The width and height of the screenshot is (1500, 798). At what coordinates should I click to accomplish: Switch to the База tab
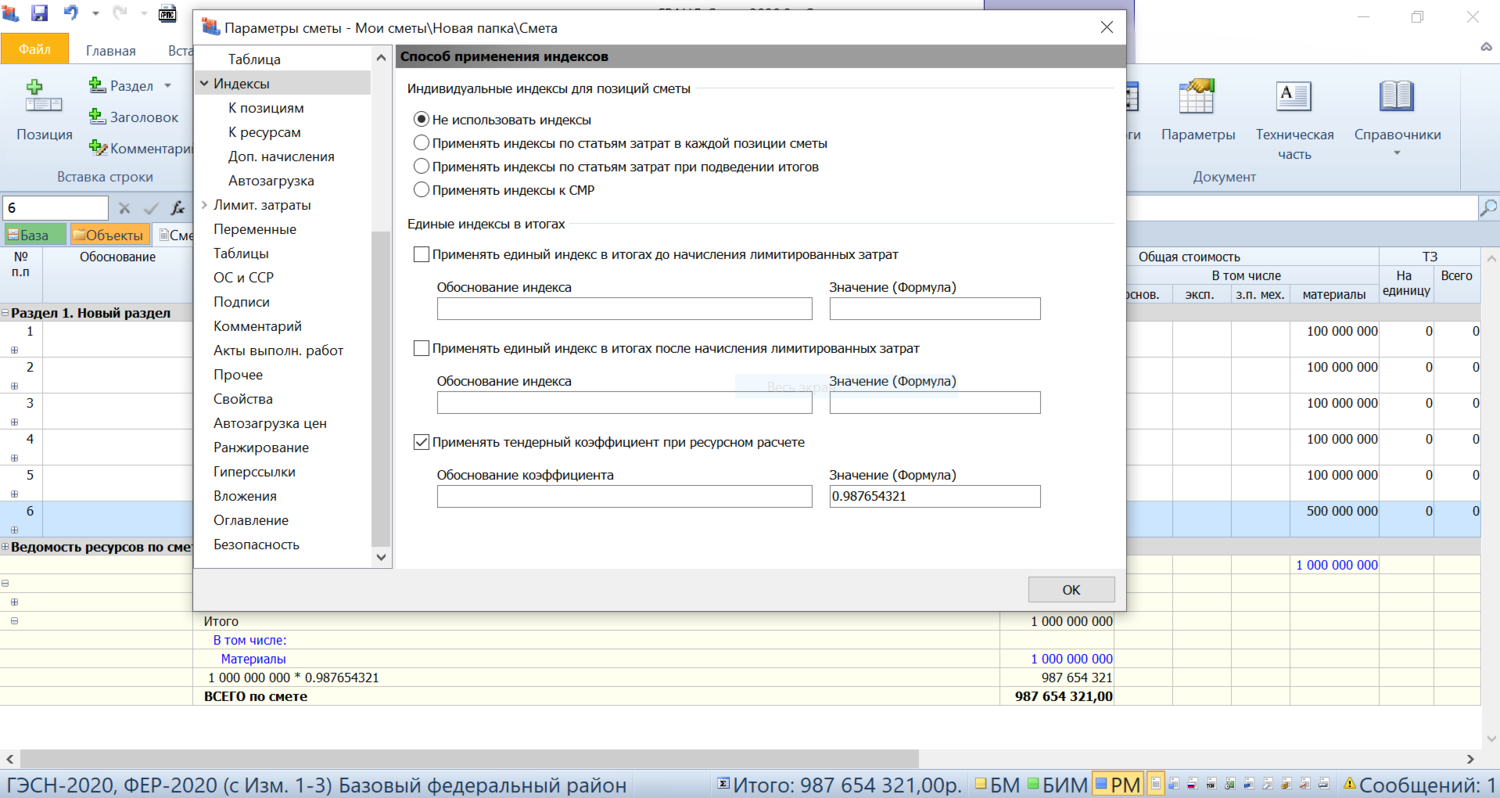tap(35, 235)
